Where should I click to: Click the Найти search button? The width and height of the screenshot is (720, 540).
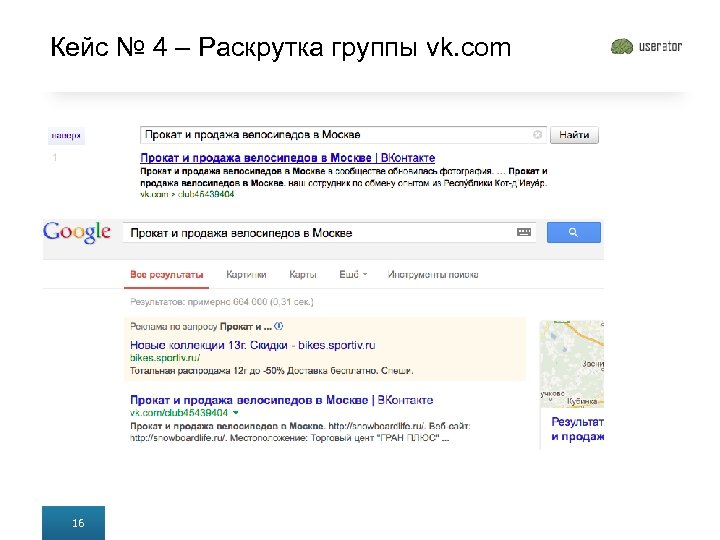coord(574,135)
